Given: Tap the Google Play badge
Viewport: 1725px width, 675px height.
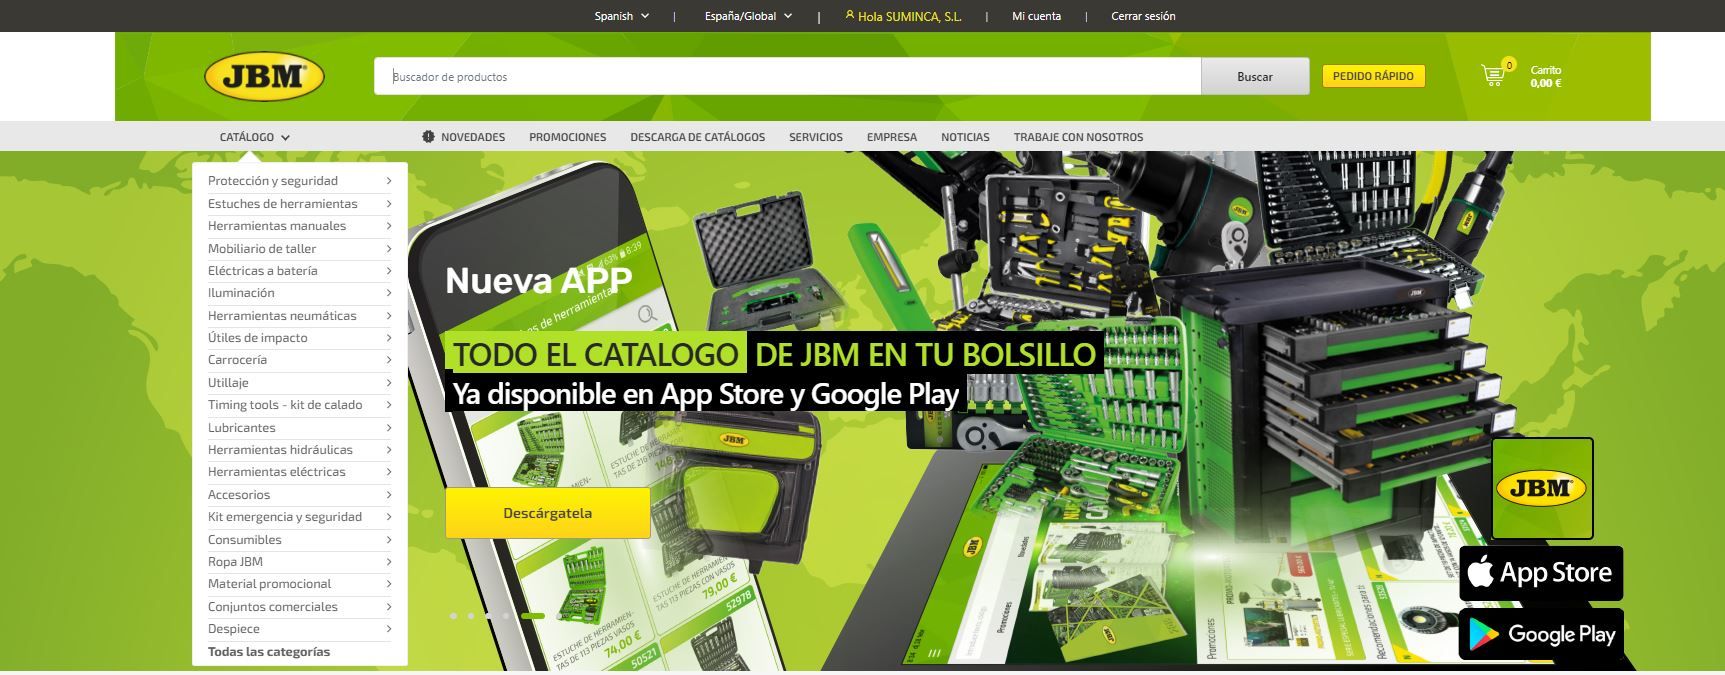Looking at the screenshot, I should click(1541, 634).
